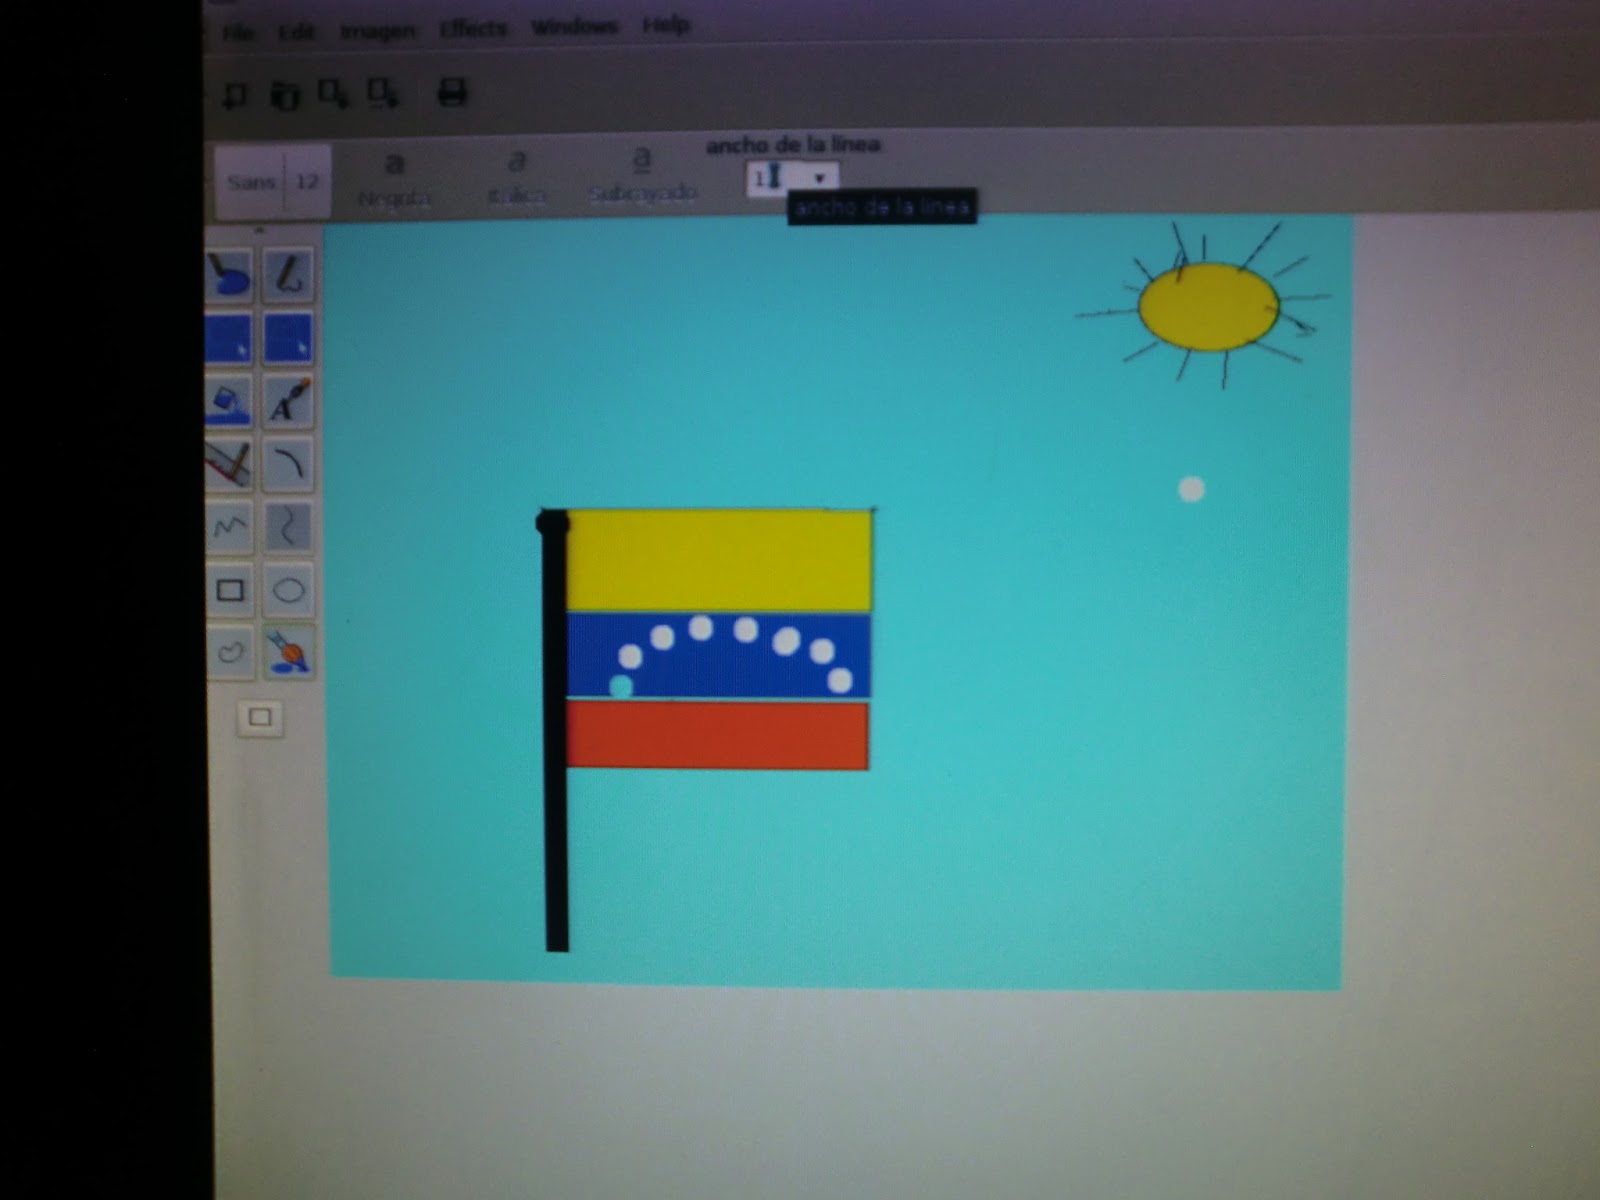Pick the right blue color swatch

point(288,338)
